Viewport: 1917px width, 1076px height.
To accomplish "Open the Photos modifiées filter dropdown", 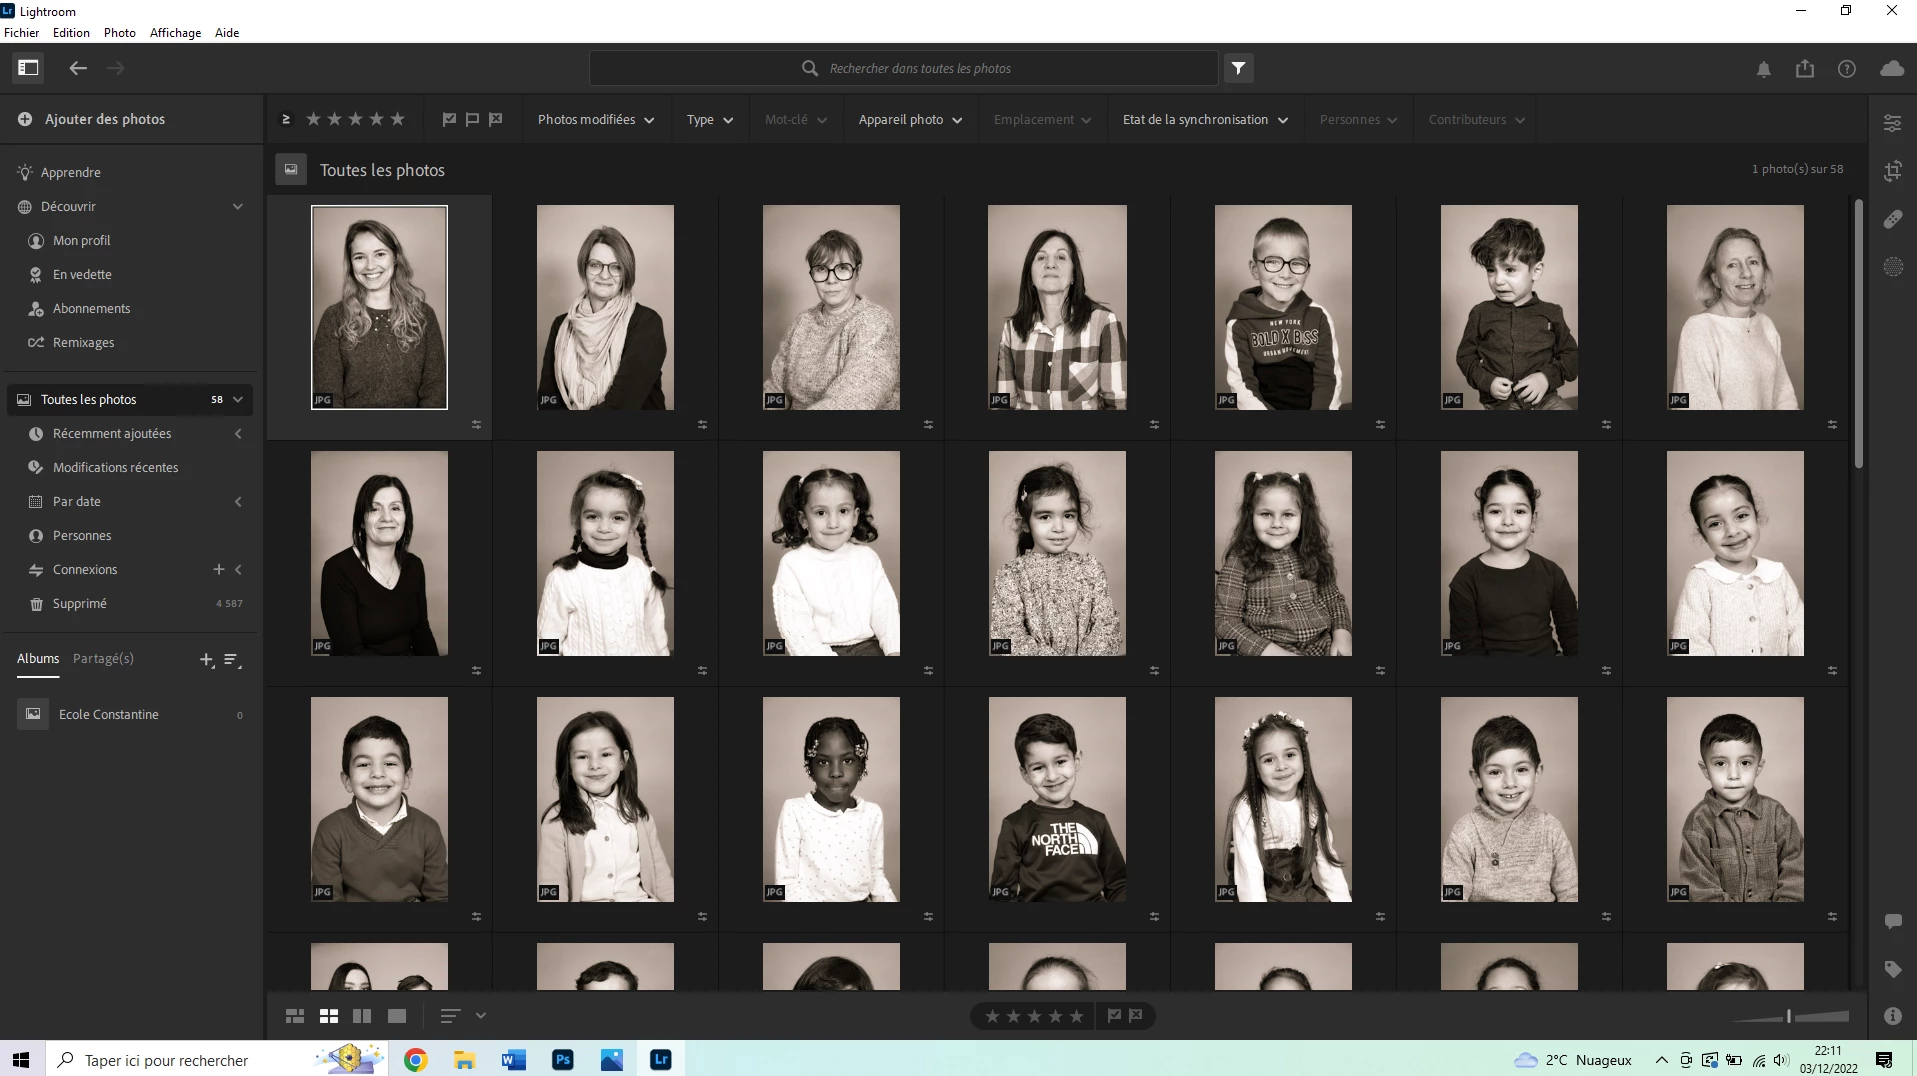I will pos(596,119).
